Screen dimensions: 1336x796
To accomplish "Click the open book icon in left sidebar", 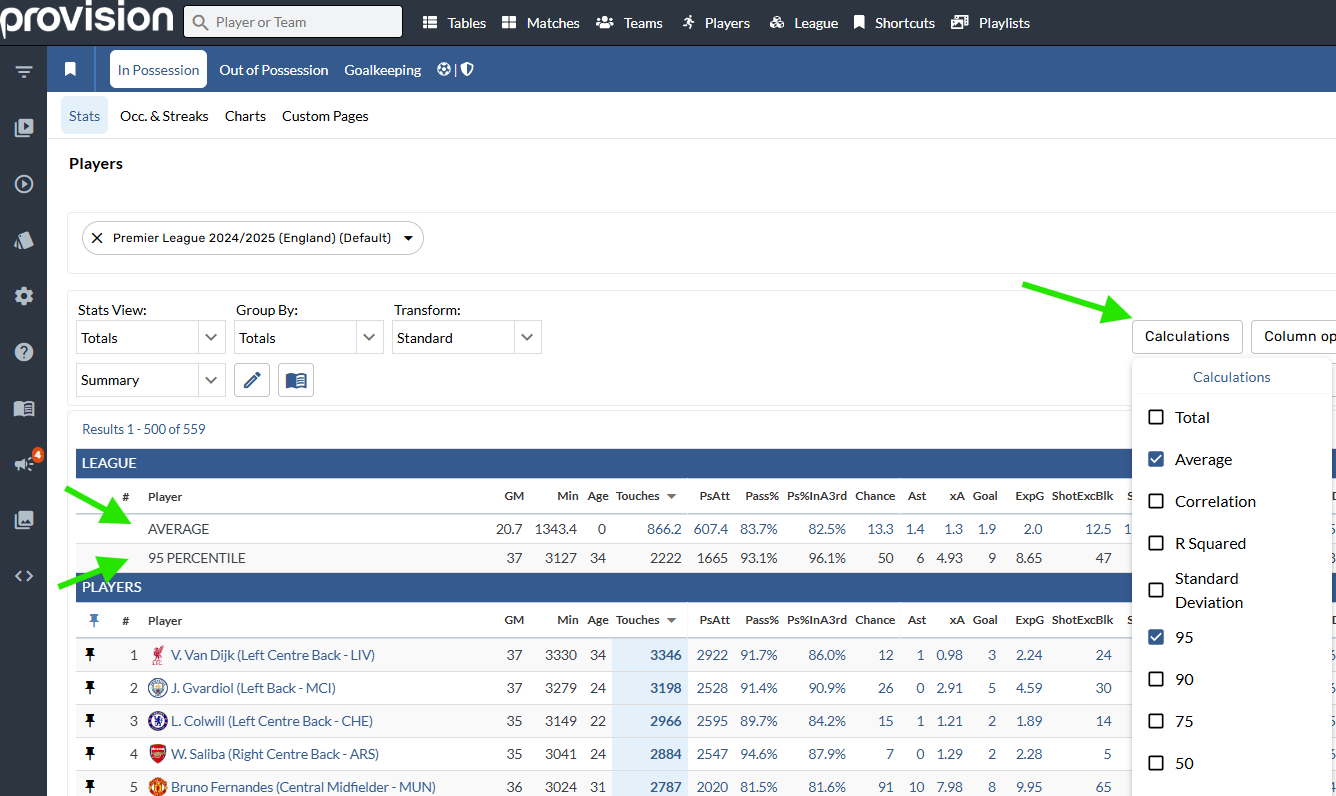I will pos(24,408).
